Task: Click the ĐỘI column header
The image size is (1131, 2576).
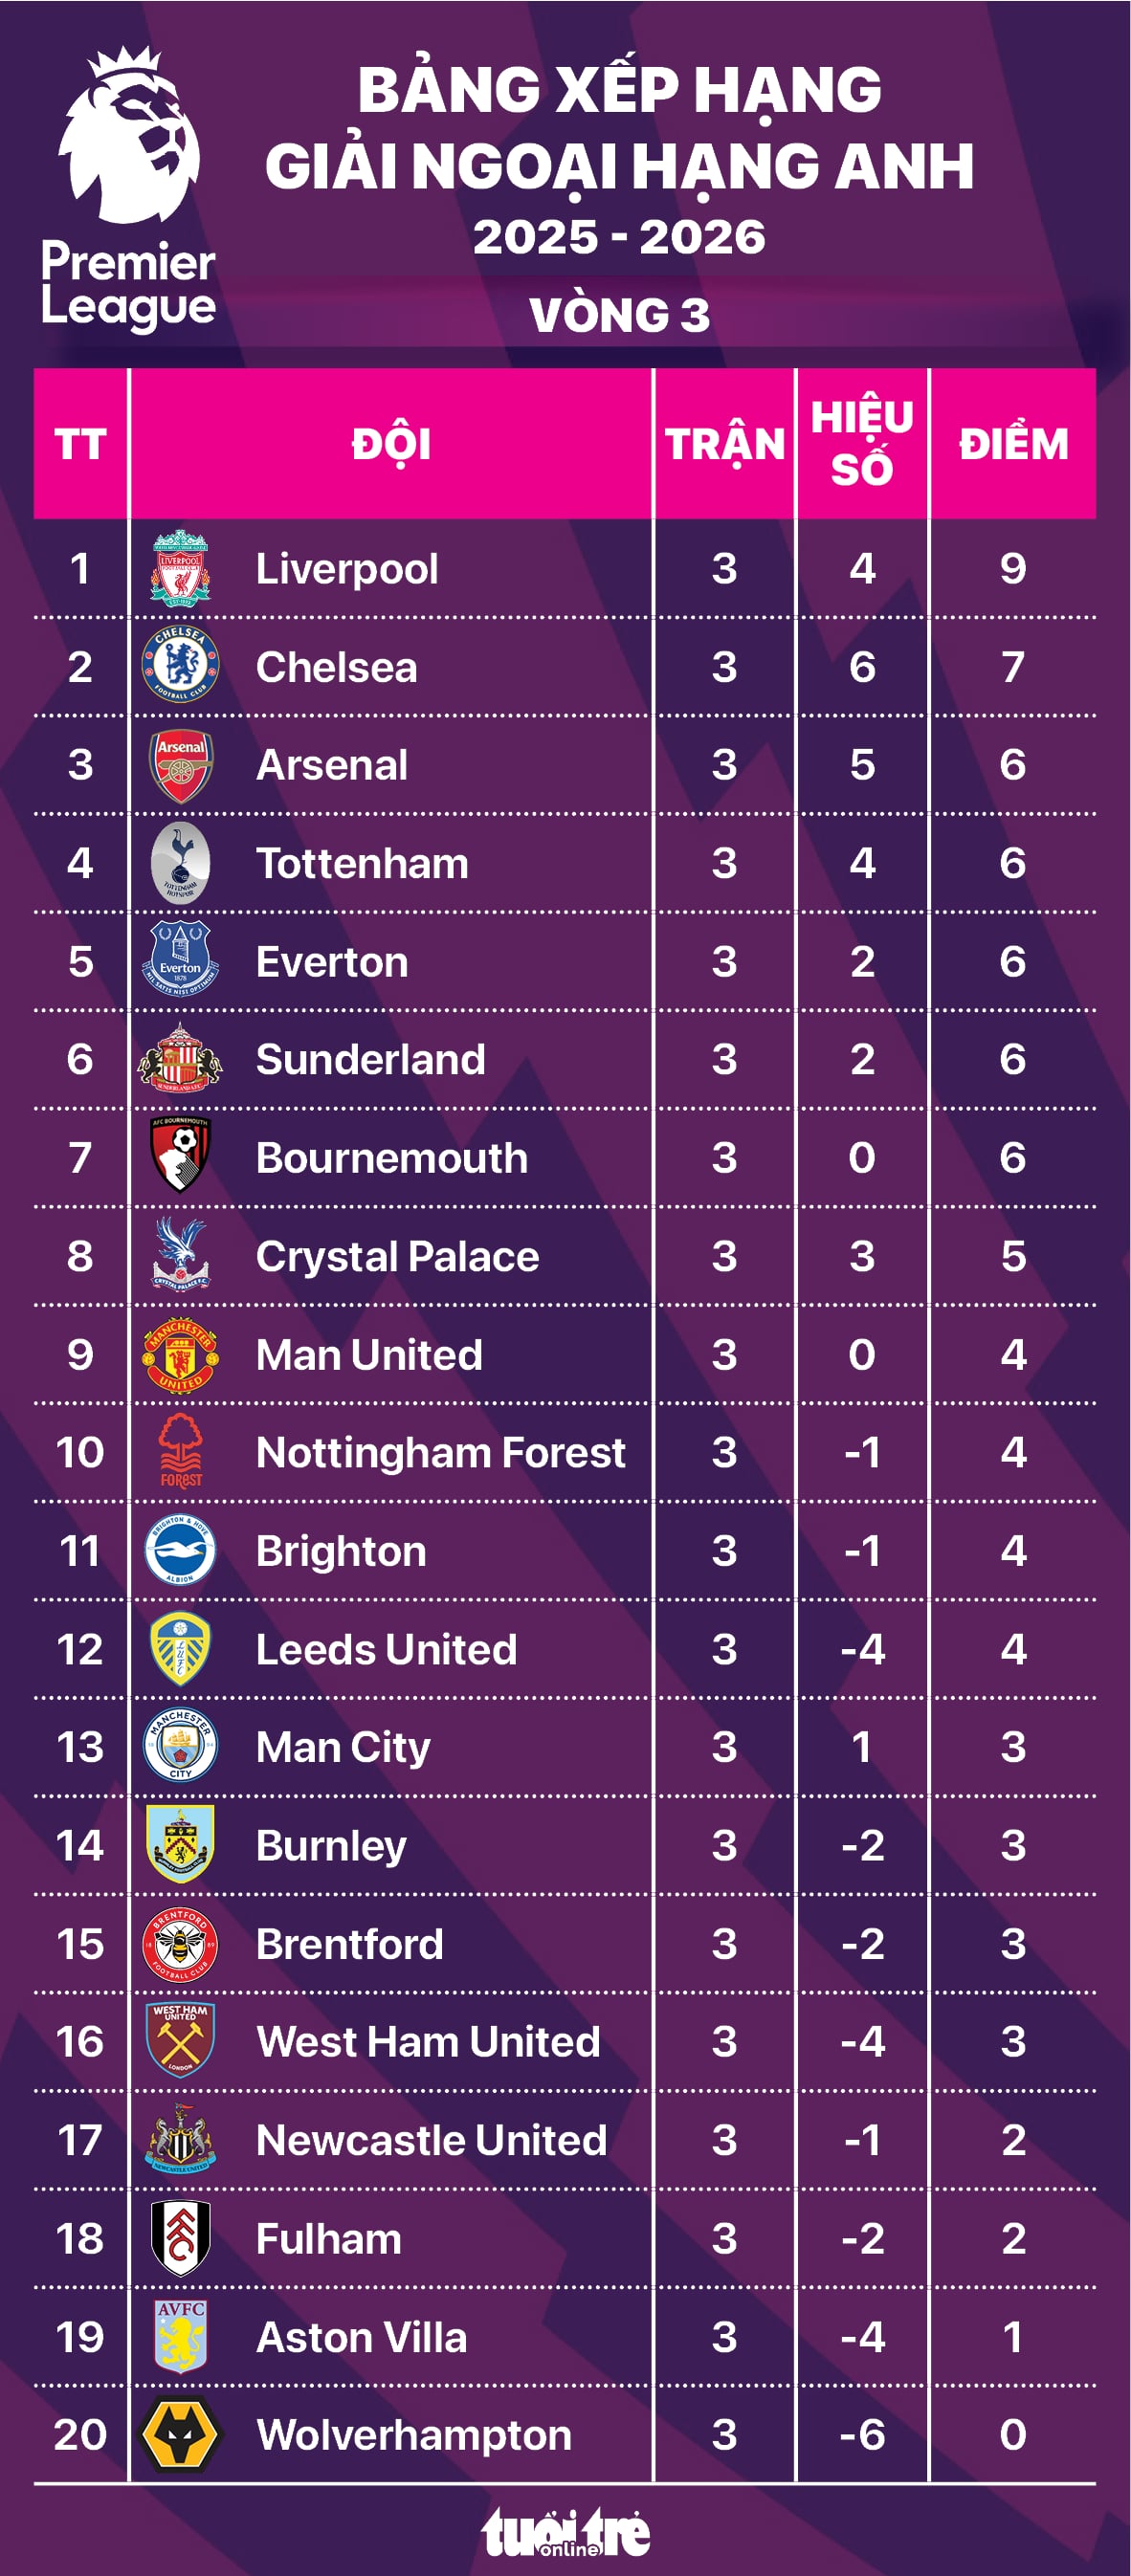Action: click(391, 444)
